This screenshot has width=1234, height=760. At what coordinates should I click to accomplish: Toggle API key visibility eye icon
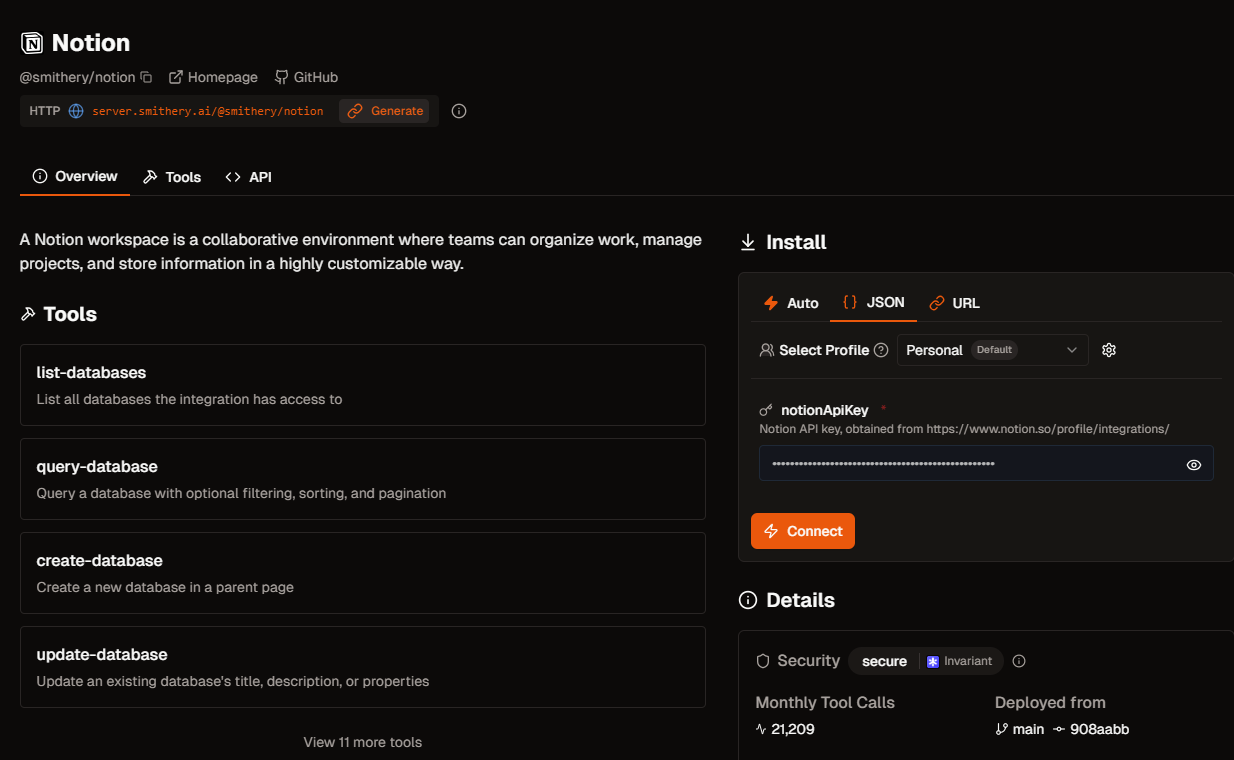(1194, 465)
